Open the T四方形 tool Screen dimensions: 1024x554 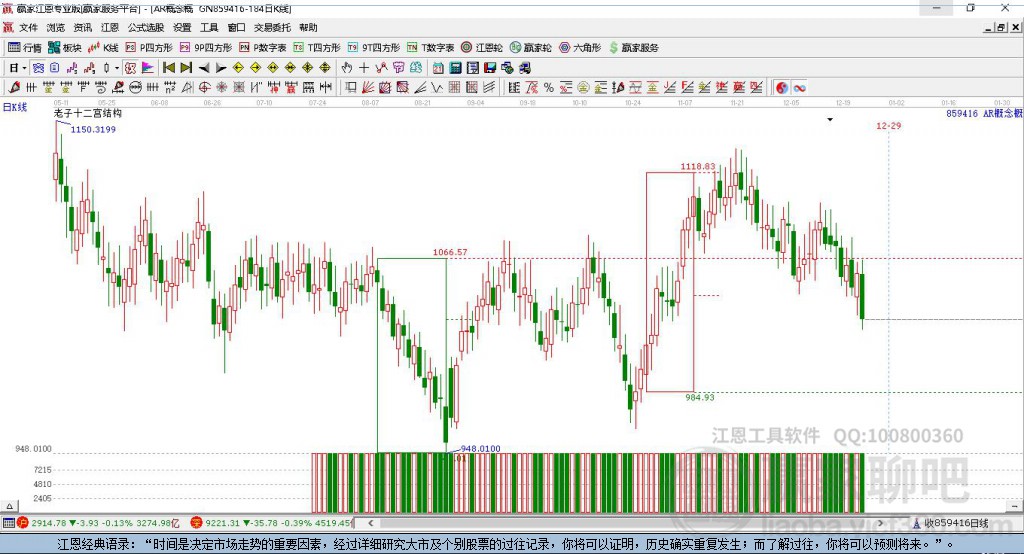(x=317, y=48)
